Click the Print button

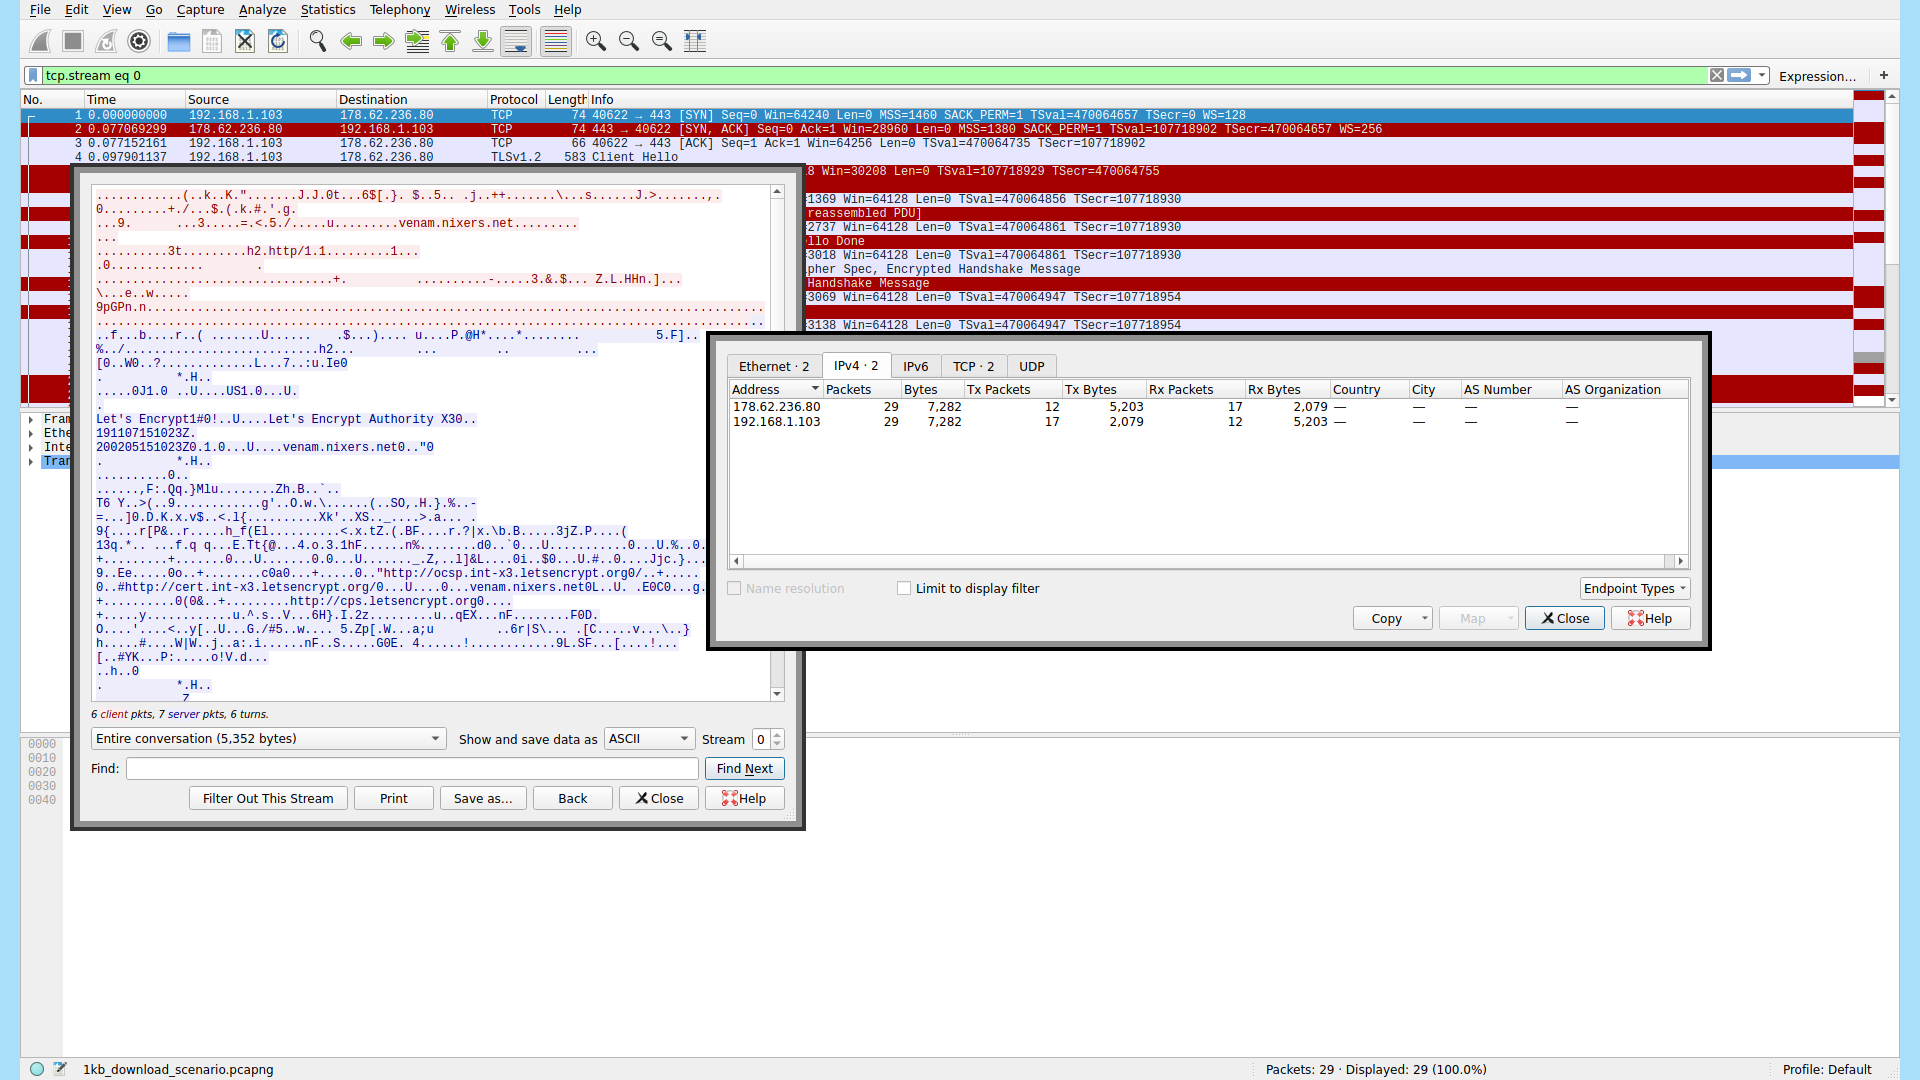pos(393,798)
